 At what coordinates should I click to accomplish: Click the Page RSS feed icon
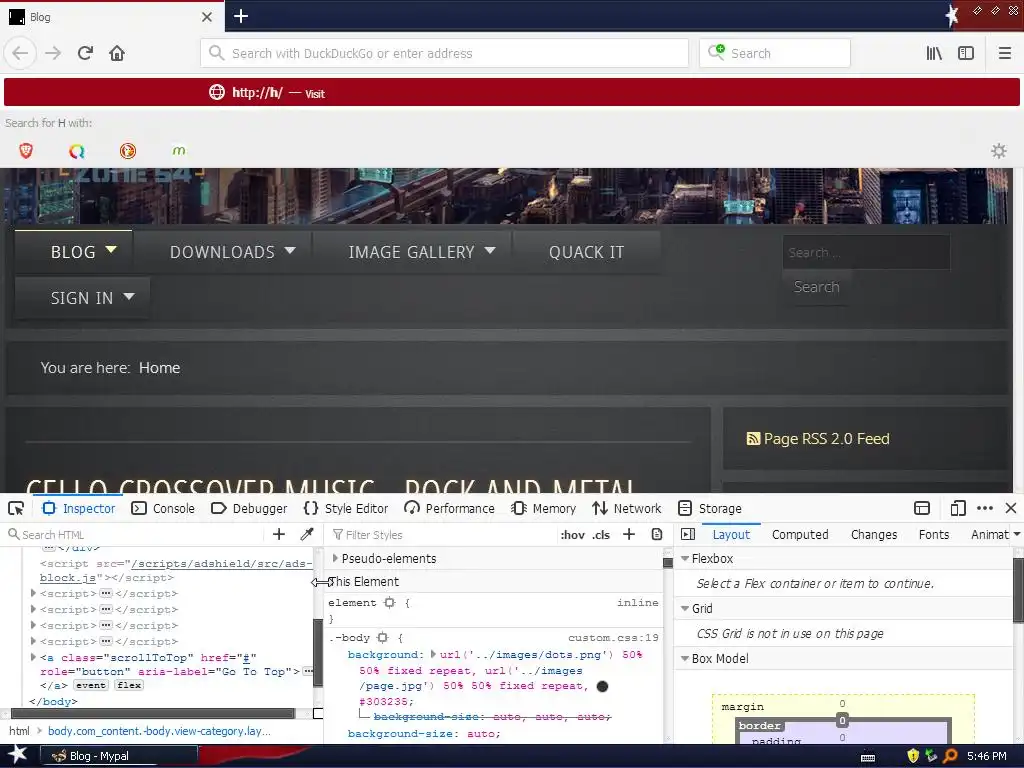(x=753, y=439)
